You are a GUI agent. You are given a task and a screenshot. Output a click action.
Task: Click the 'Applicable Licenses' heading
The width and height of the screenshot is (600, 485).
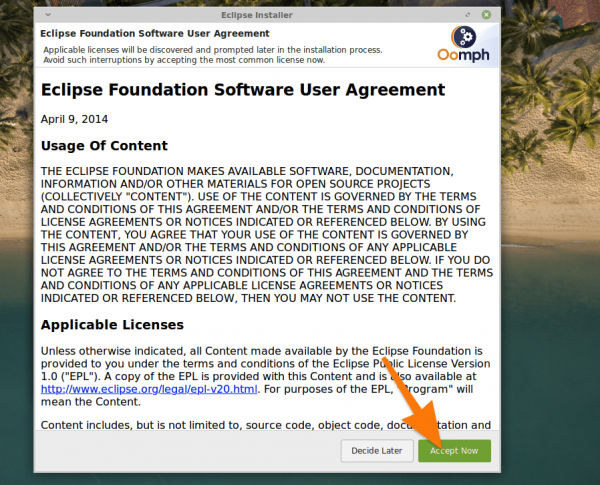(x=112, y=325)
